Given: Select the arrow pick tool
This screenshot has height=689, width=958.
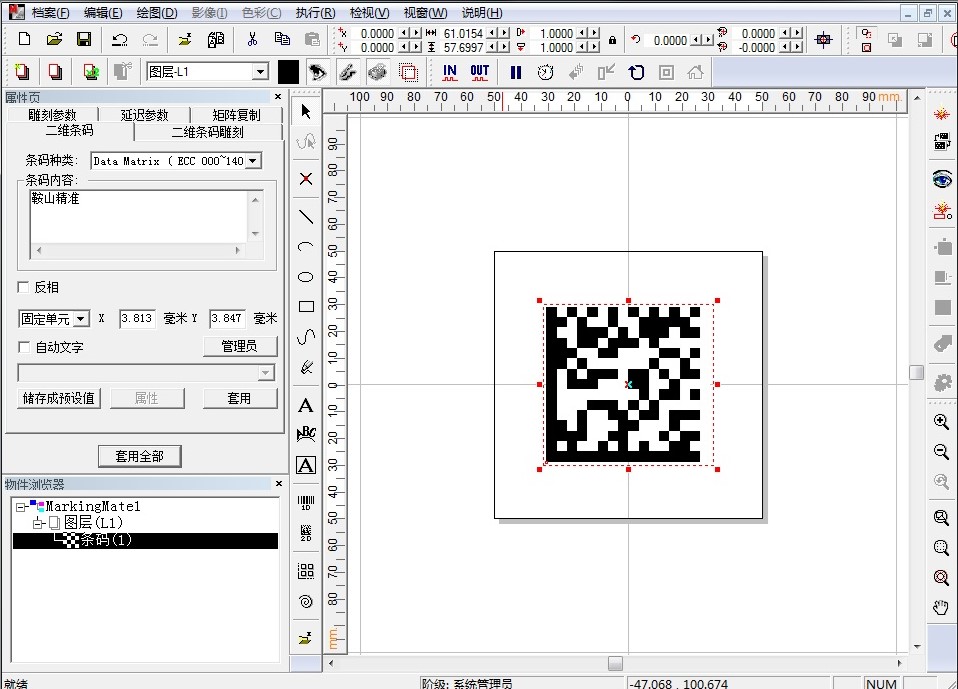Looking at the screenshot, I should pyautogui.click(x=306, y=111).
